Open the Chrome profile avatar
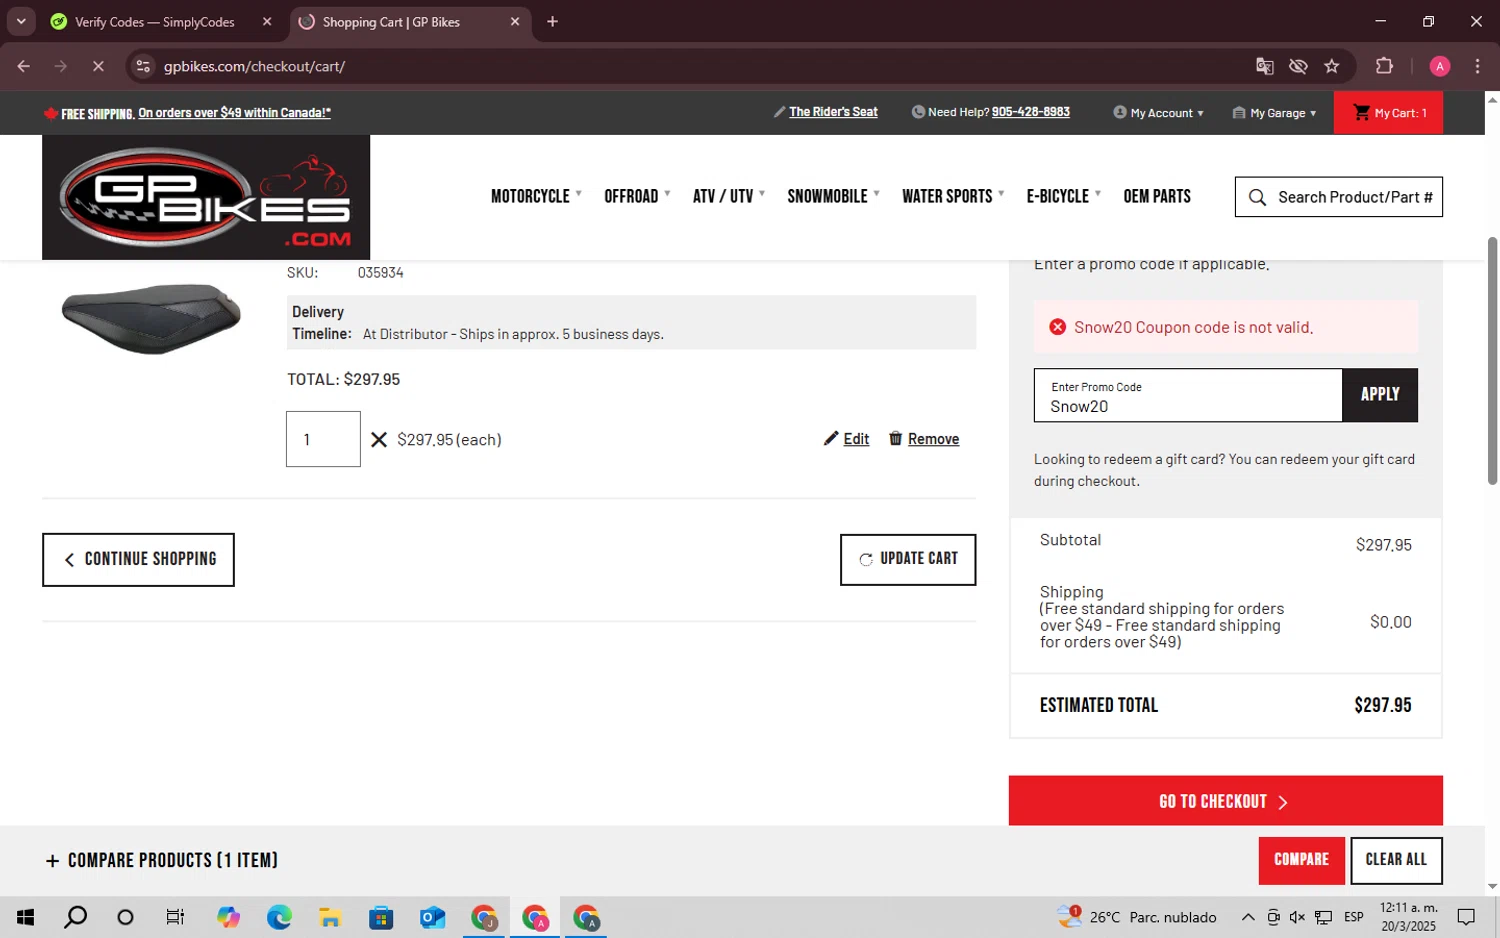The image size is (1500, 938). pyautogui.click(x=1440, y=66)
